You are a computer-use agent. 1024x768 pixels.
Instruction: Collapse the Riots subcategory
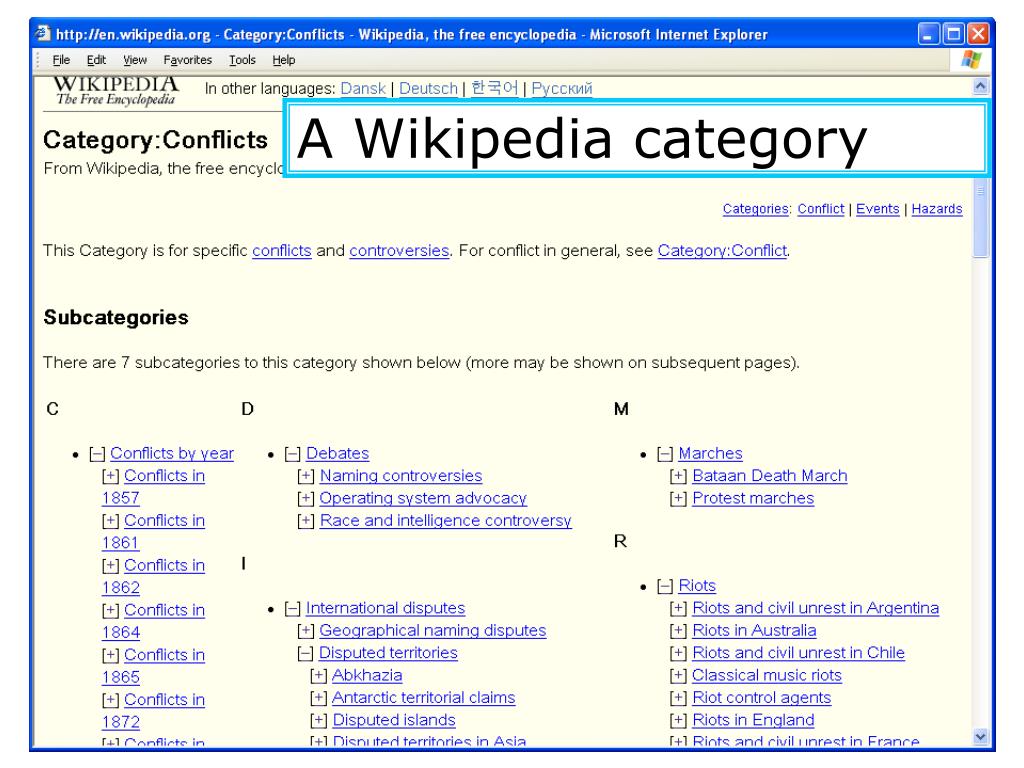click(x=665, y=586)
